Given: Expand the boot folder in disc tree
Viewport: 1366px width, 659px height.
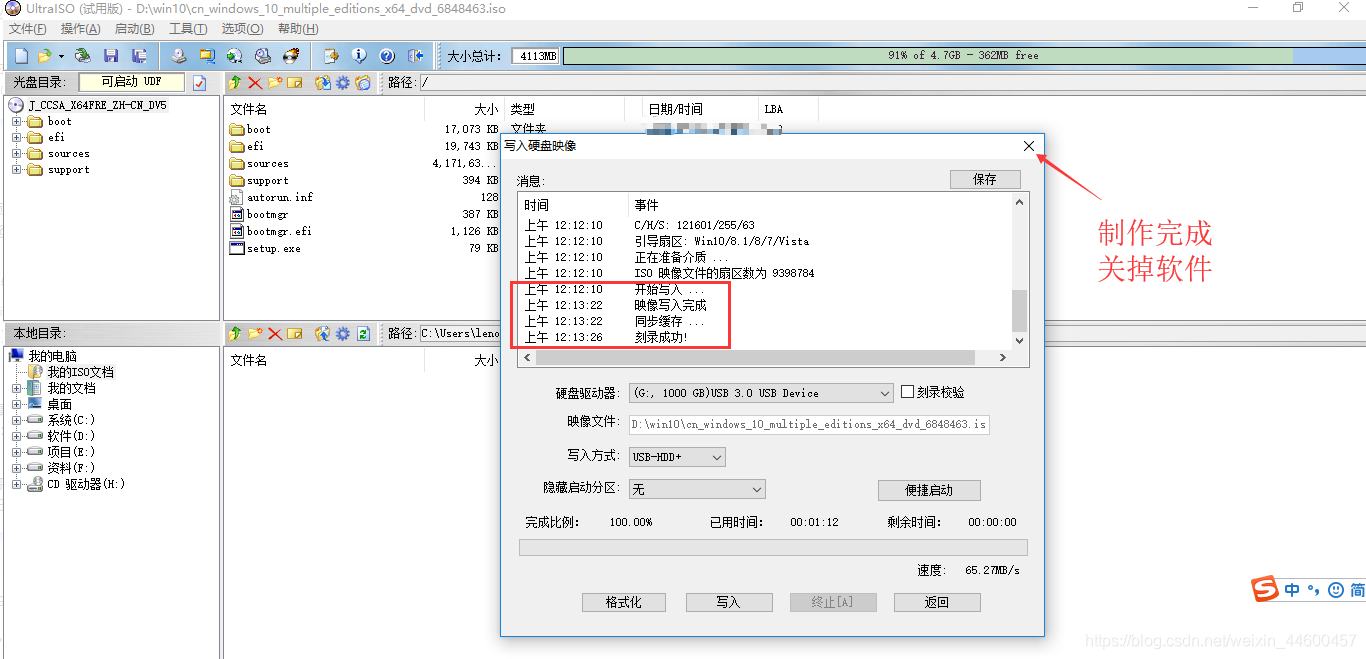Looking at the screenshot, I should tap(17, 122).
